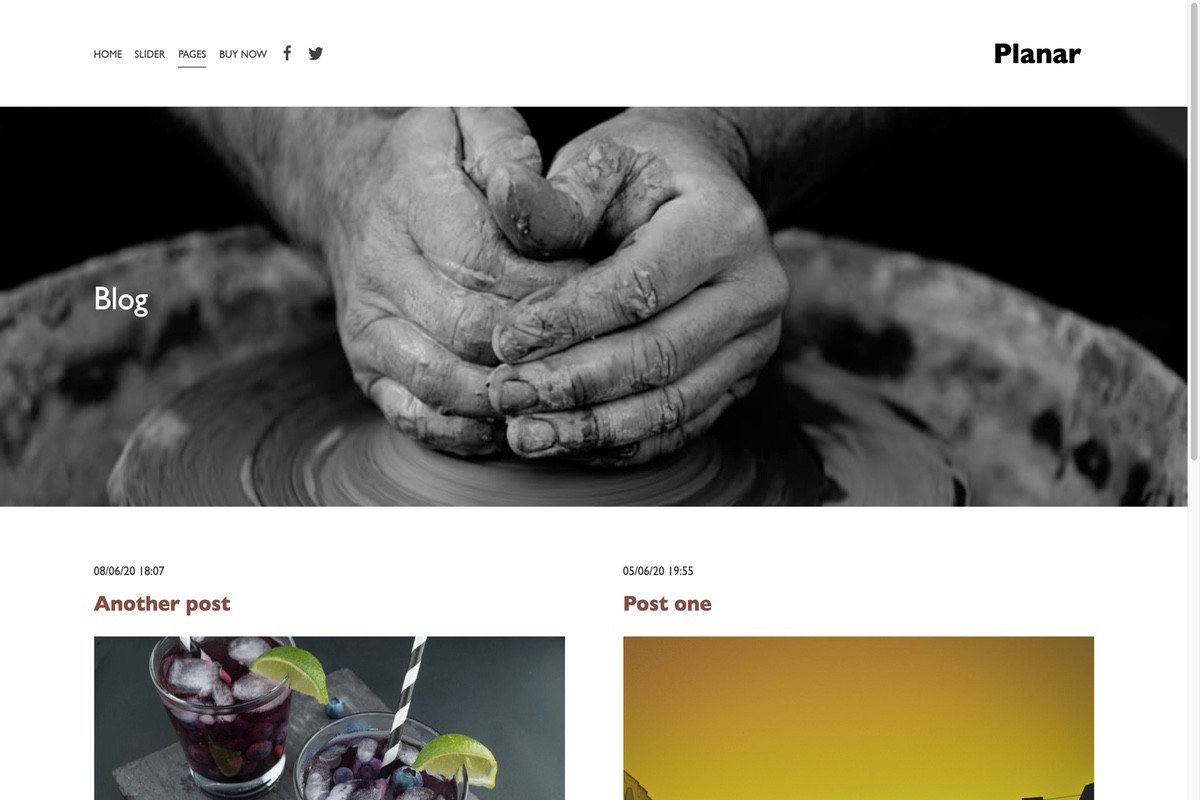This screenshot has width=1200, height=800.
Task: Open the SLIDER menu item
Action: (x=150, y=54)
